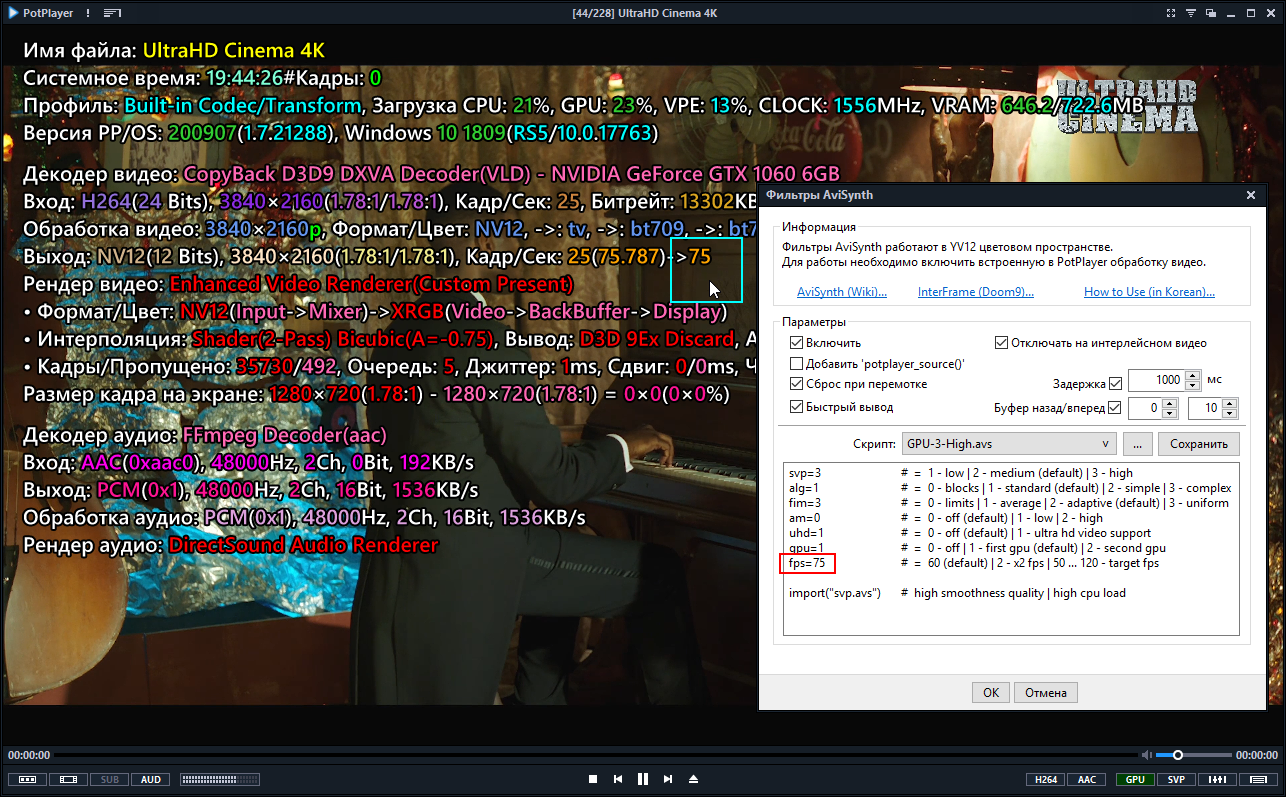
Task: Click the delay value field showing 1000
Action: pos(1155,381)
